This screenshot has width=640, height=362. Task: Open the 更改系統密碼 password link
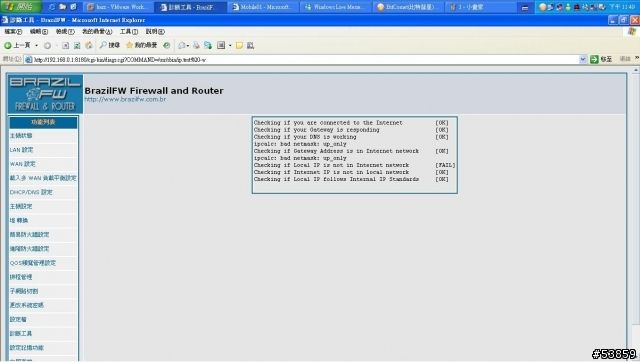point(27,305)
